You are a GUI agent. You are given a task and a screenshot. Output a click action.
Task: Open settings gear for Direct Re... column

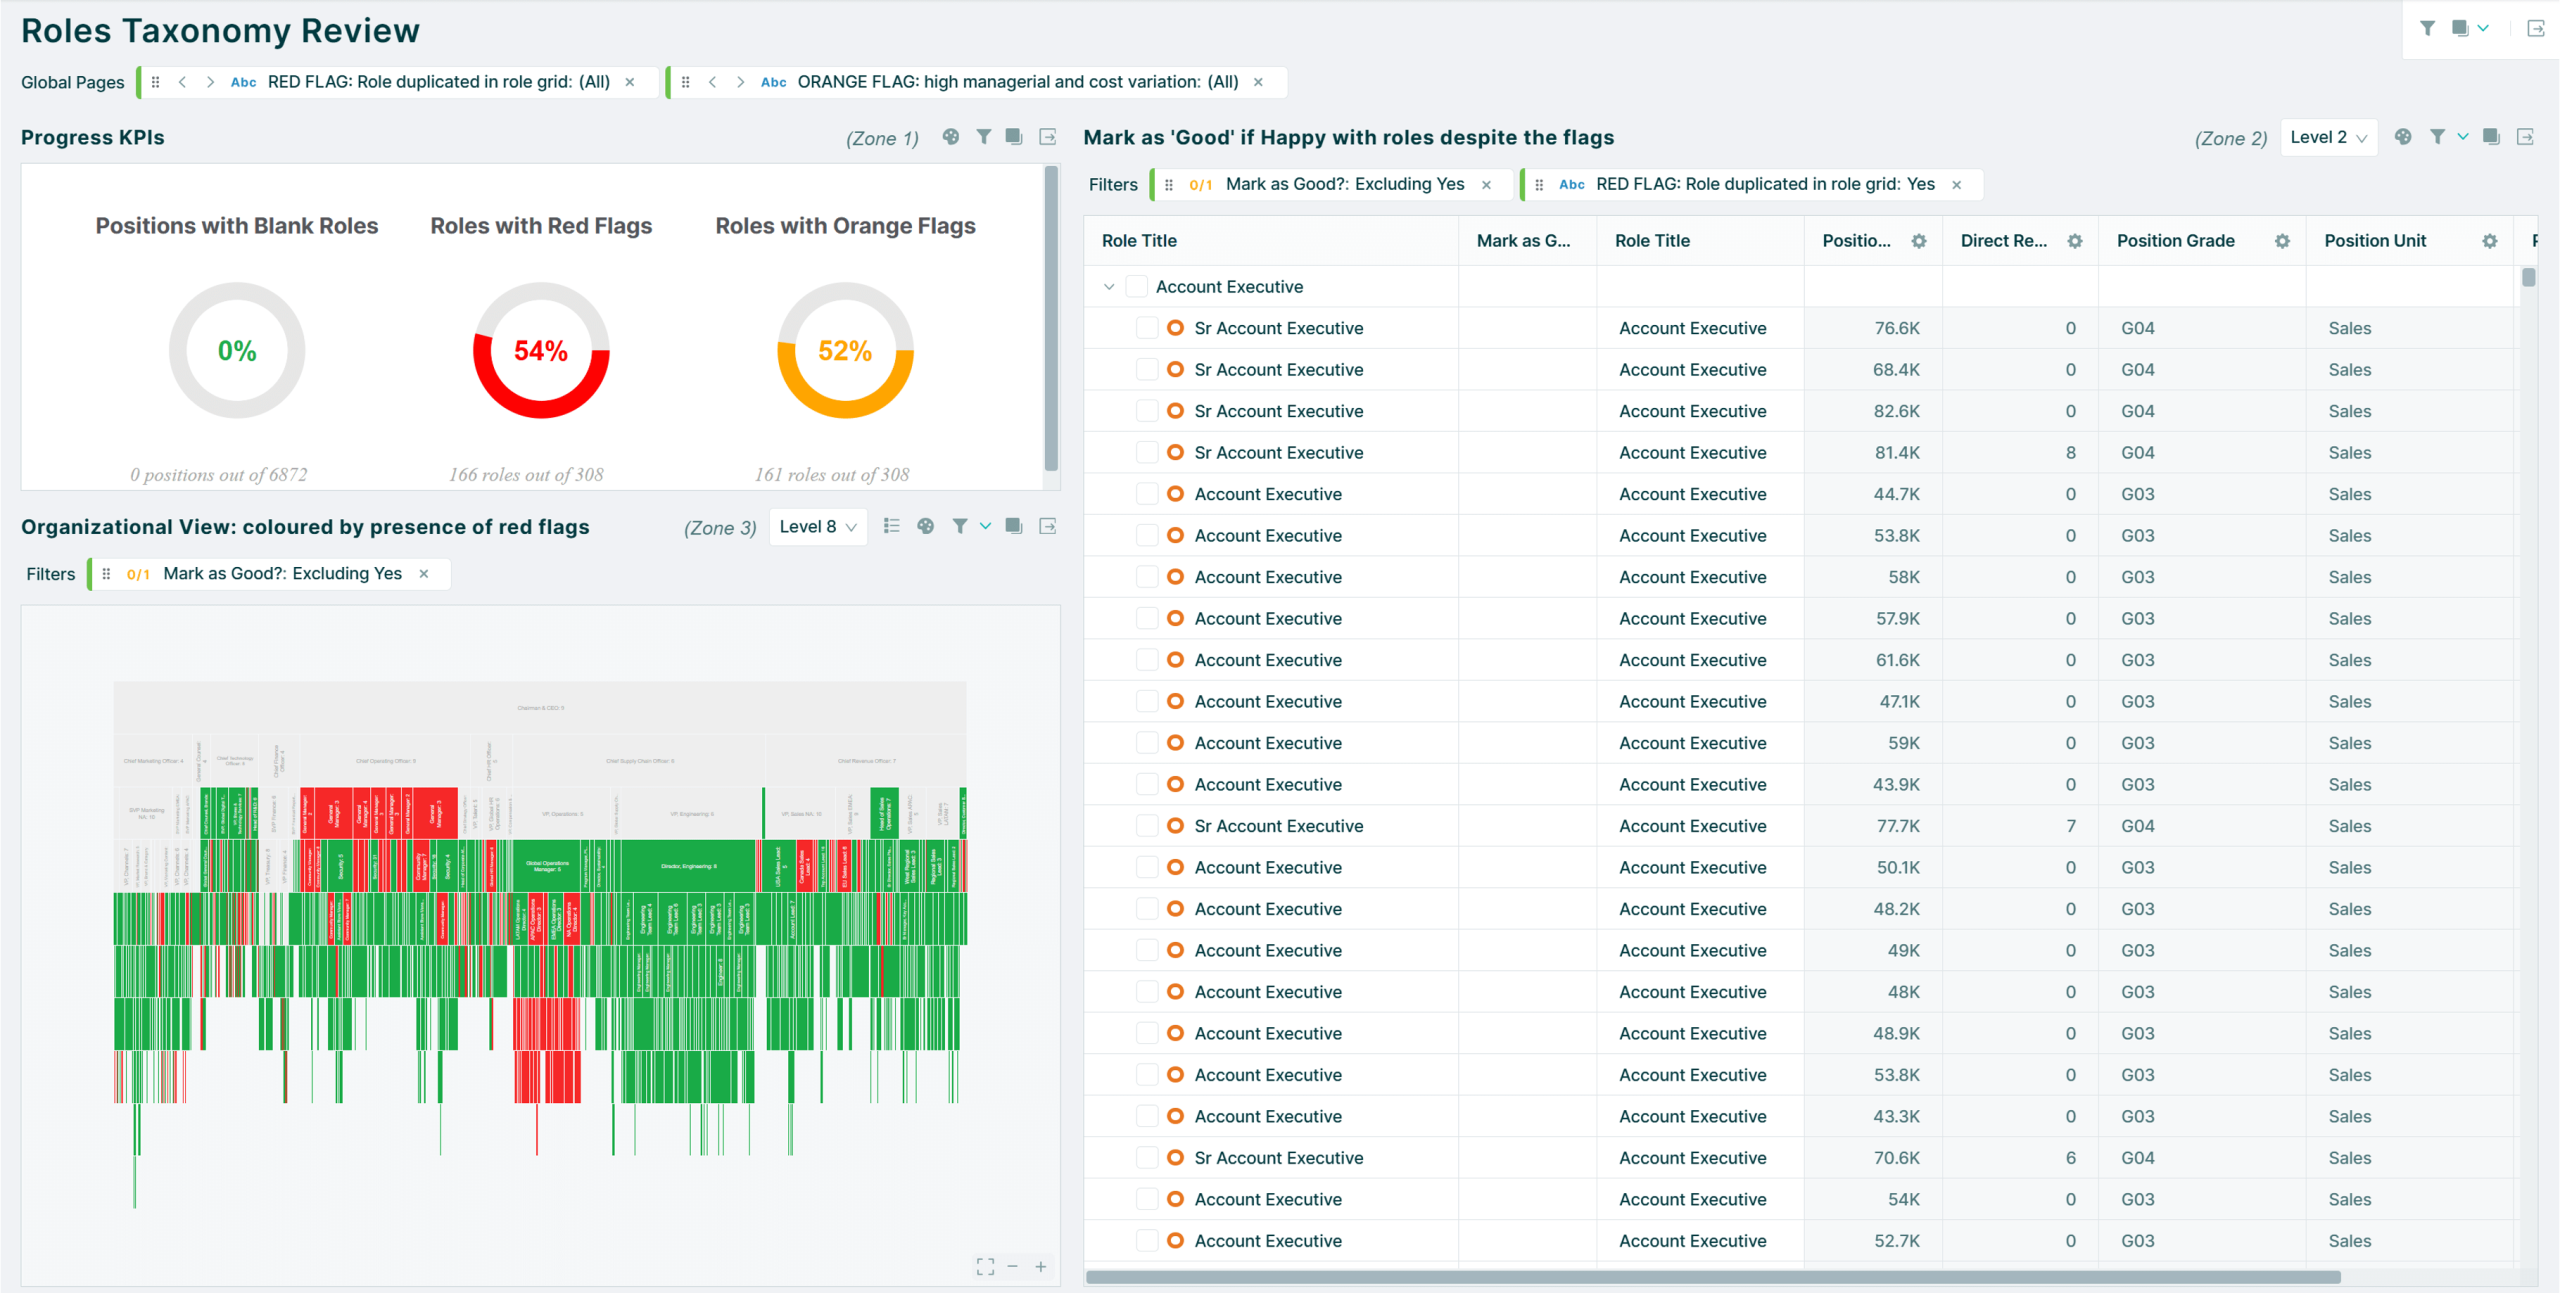2075,241
